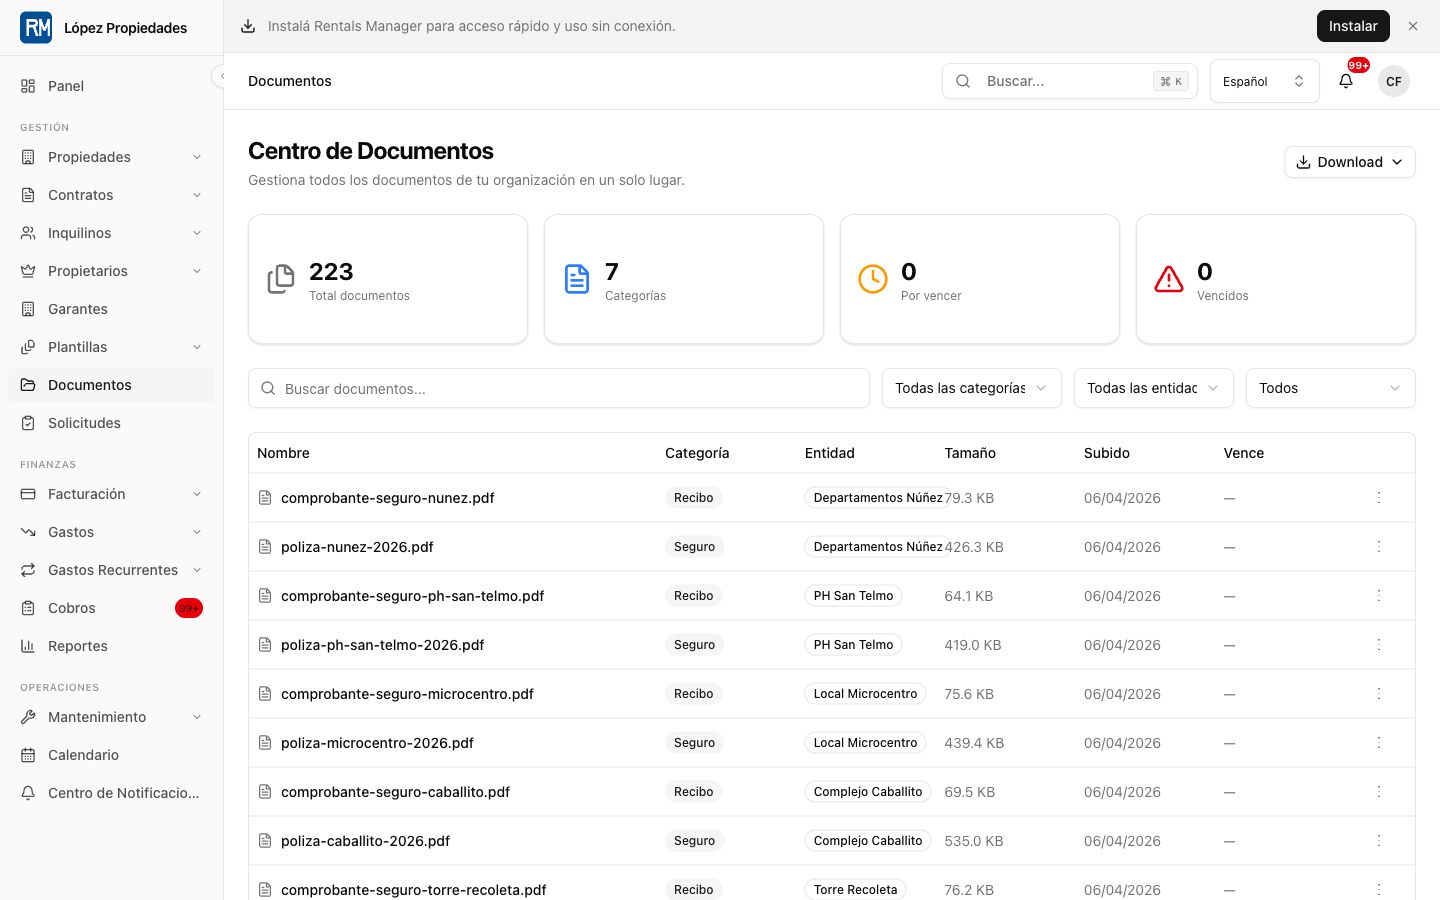Open the file comprobante-seguro-torre-recoleta.pdf
This screenshot has width=1440, height=900.
click(x=413, y=890)
